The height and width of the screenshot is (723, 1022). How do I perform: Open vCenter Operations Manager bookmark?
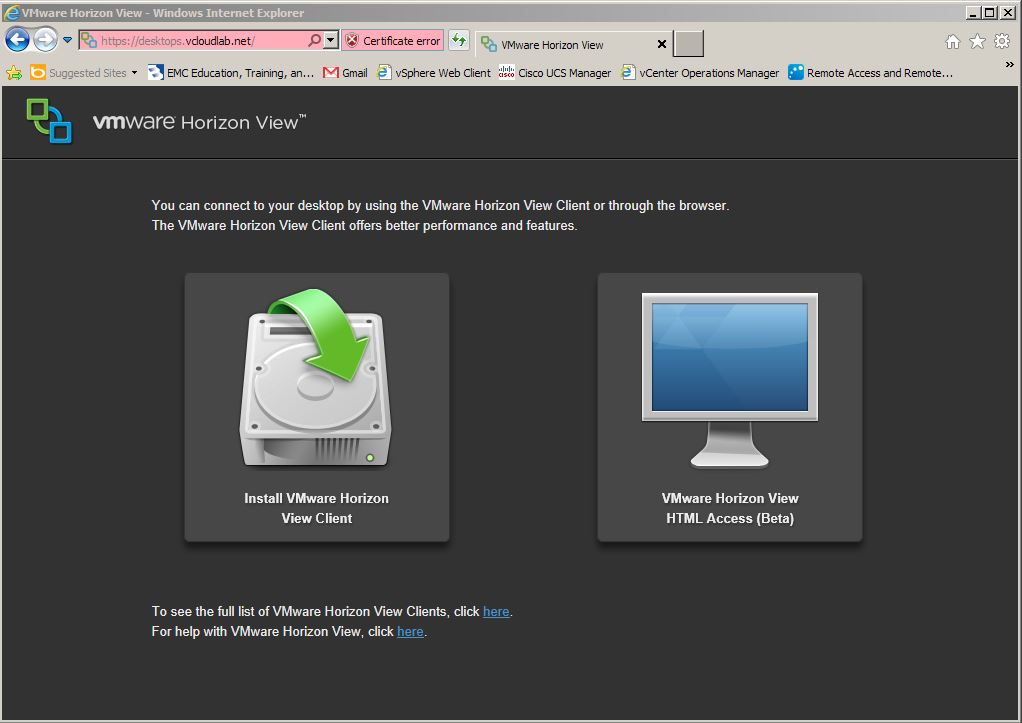[x=700, y=73]
